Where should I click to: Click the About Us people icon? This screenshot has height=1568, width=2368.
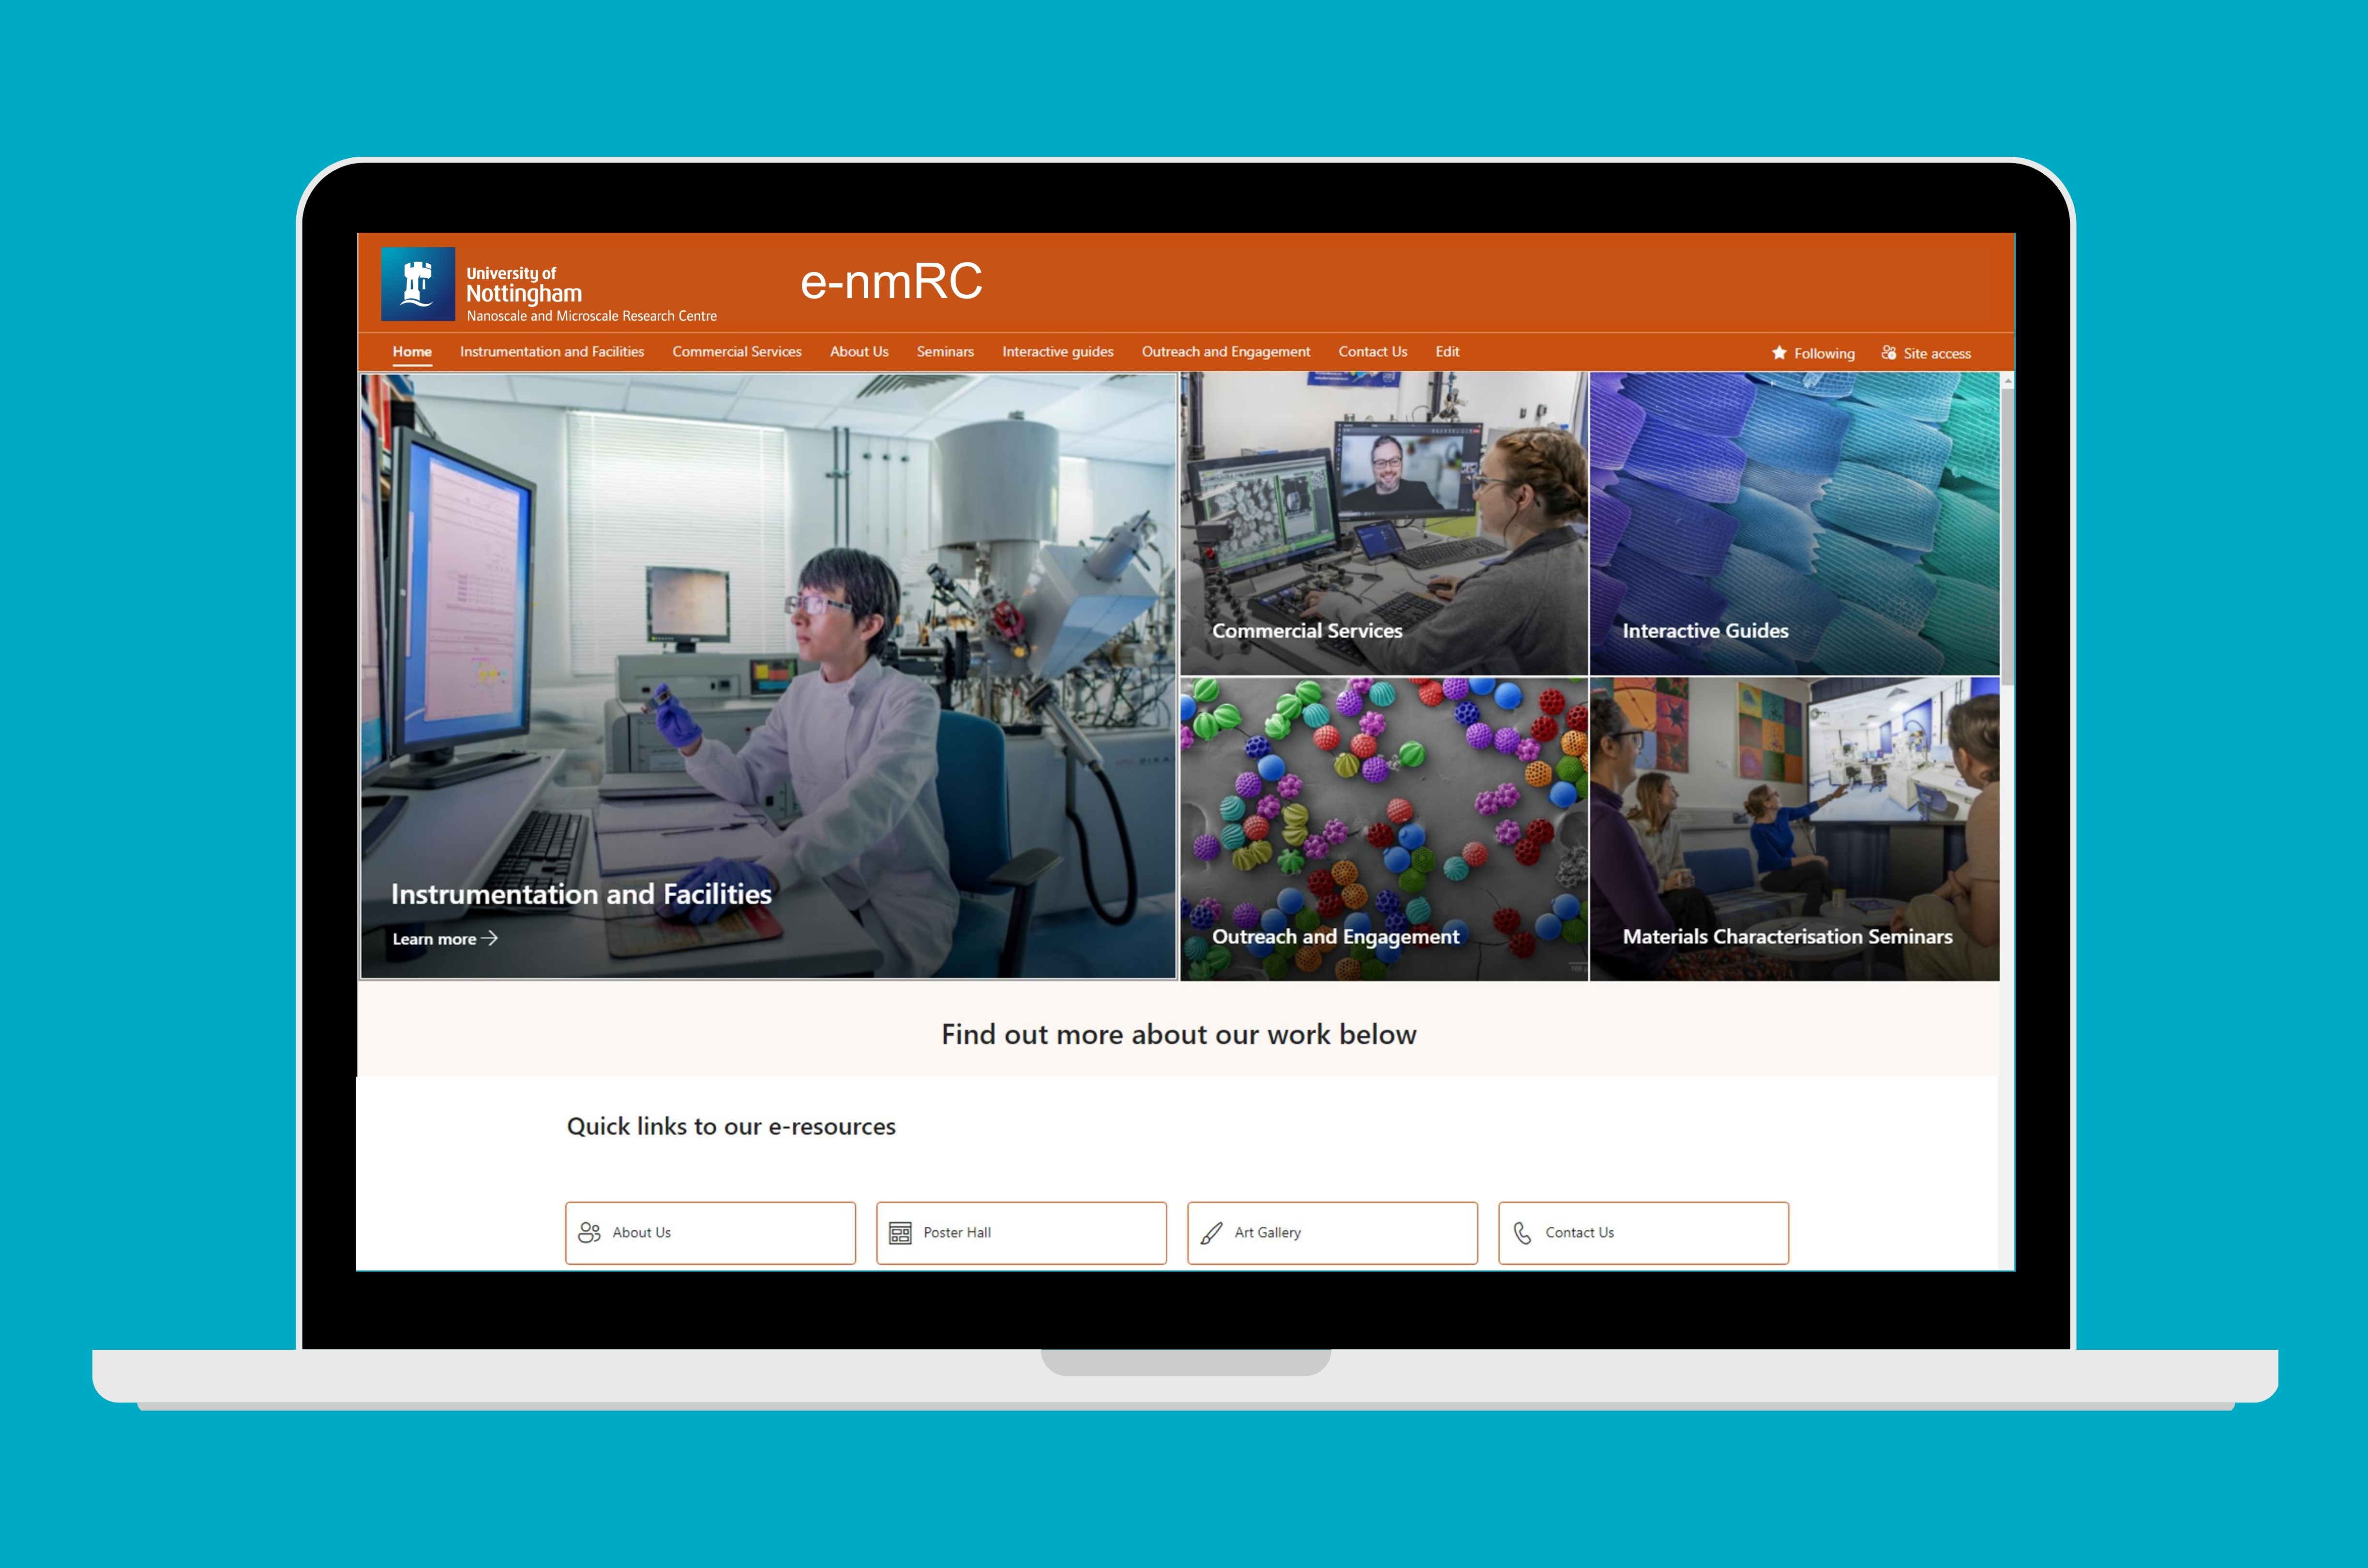coord(590,1232)
